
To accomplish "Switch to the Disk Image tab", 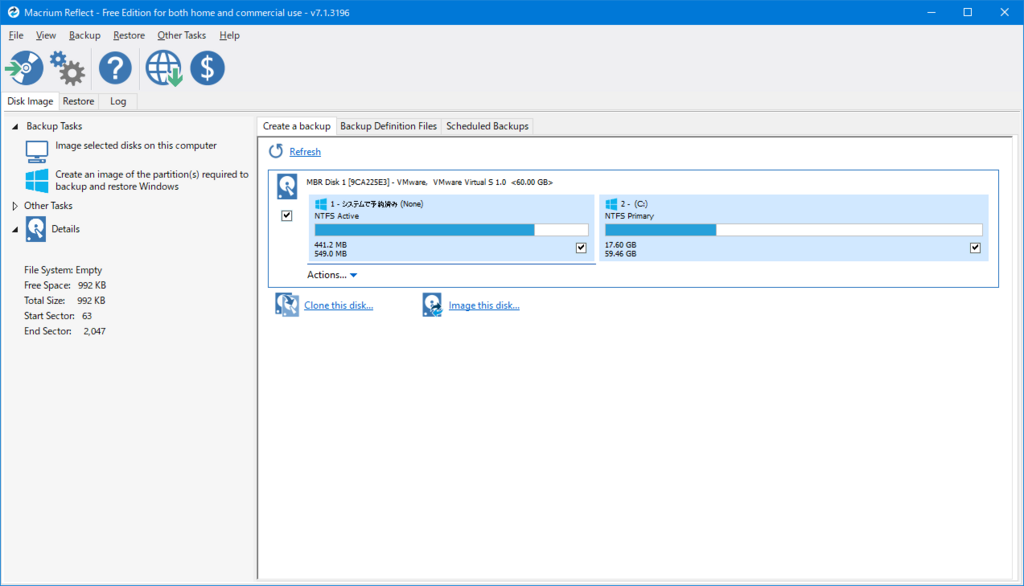I will [x=30, y=101].
